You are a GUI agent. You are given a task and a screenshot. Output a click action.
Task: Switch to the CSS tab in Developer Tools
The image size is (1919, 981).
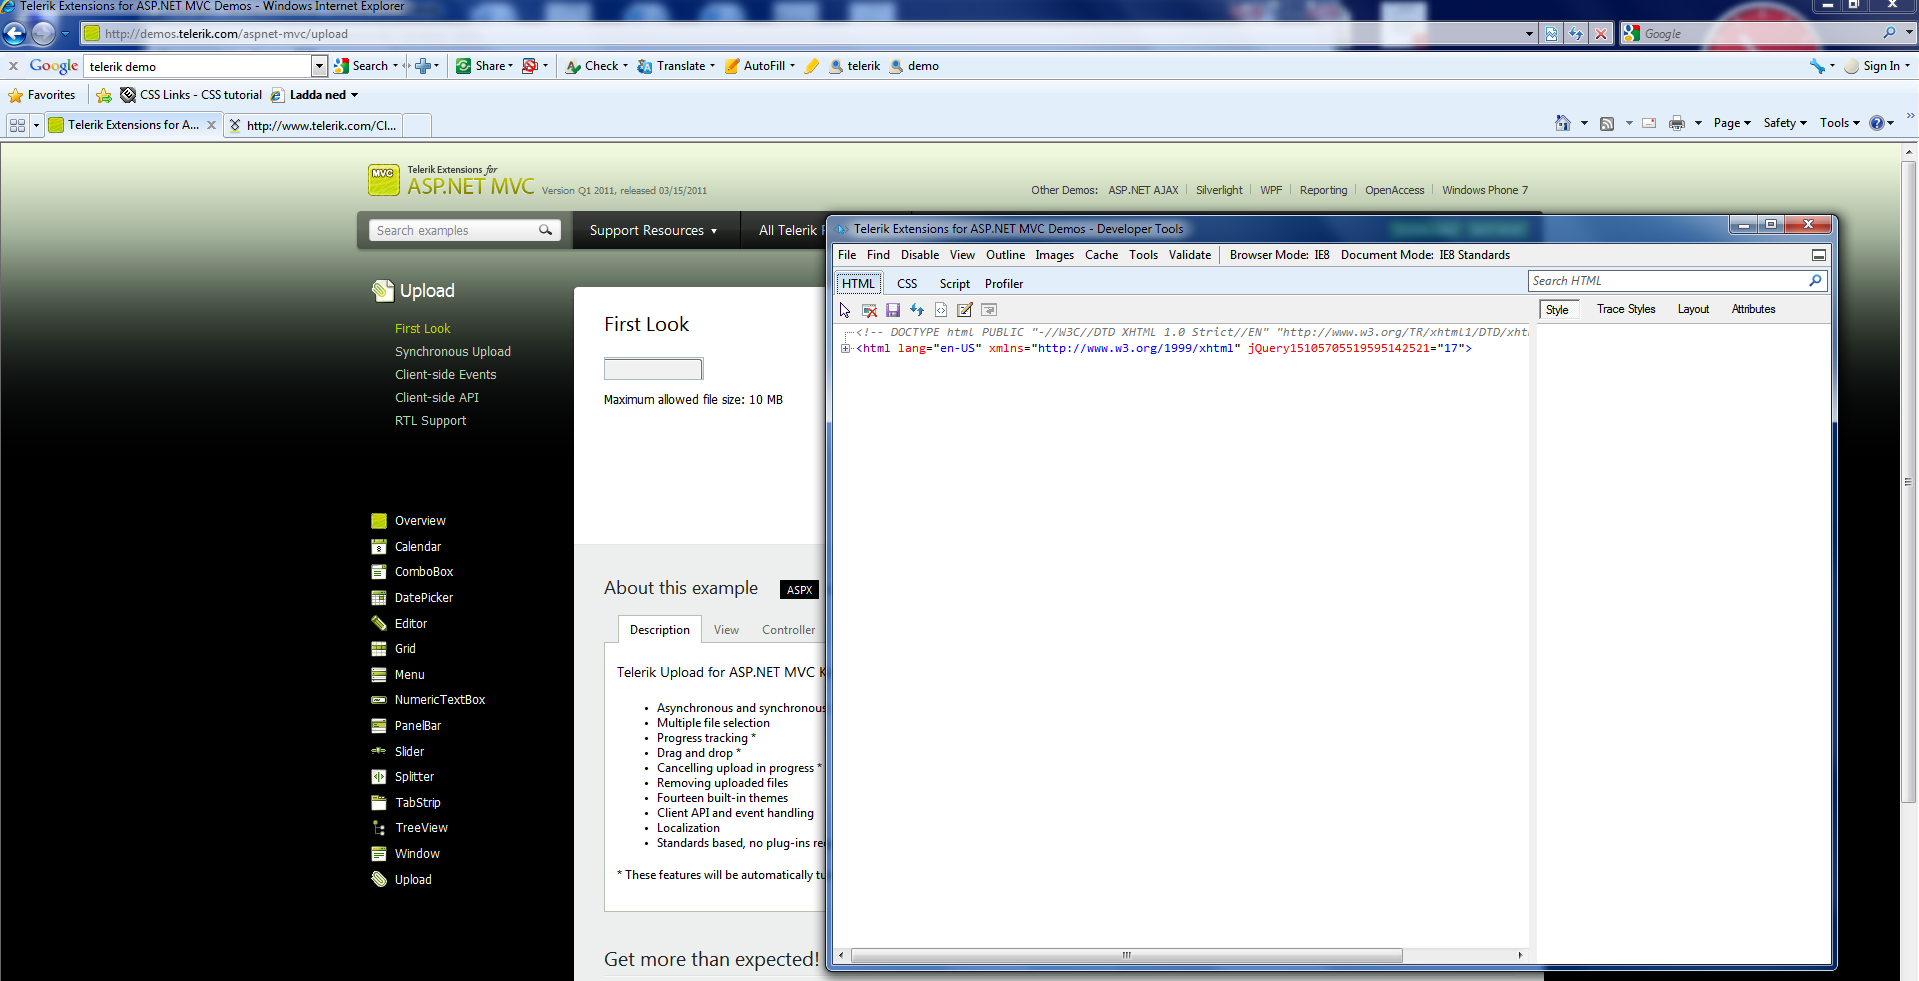click(907, 284)
